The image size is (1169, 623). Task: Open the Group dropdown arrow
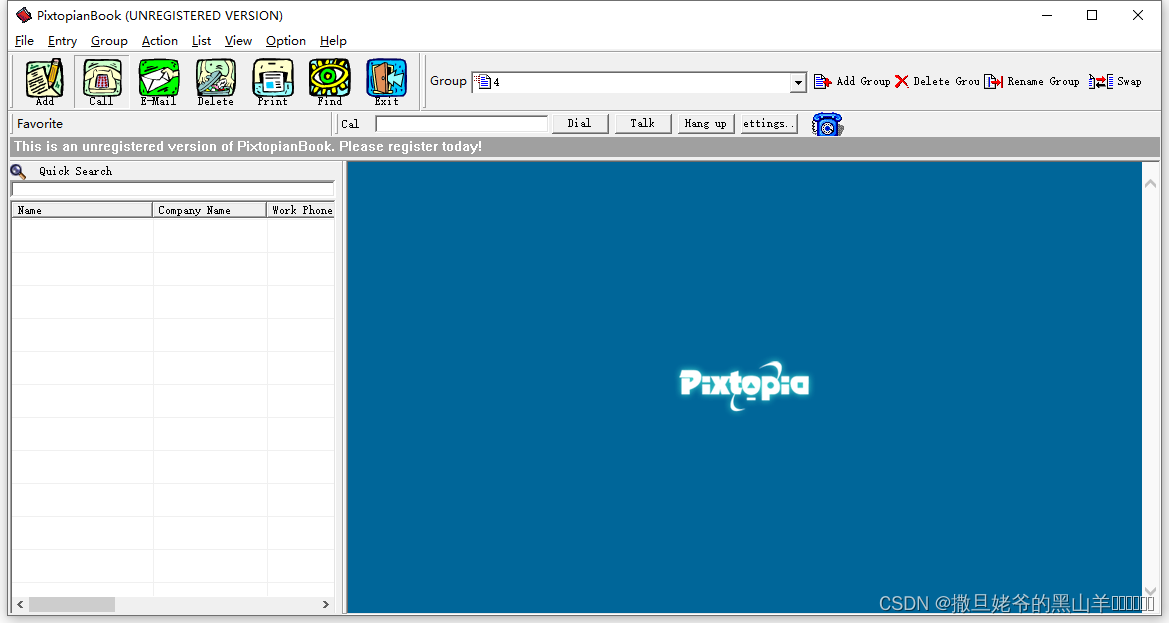click(798, 82)
